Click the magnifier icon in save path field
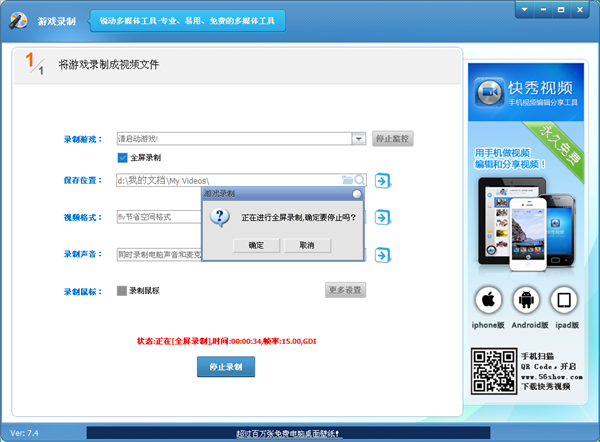Viewport: 600px width, 442px height. (359, 179)
